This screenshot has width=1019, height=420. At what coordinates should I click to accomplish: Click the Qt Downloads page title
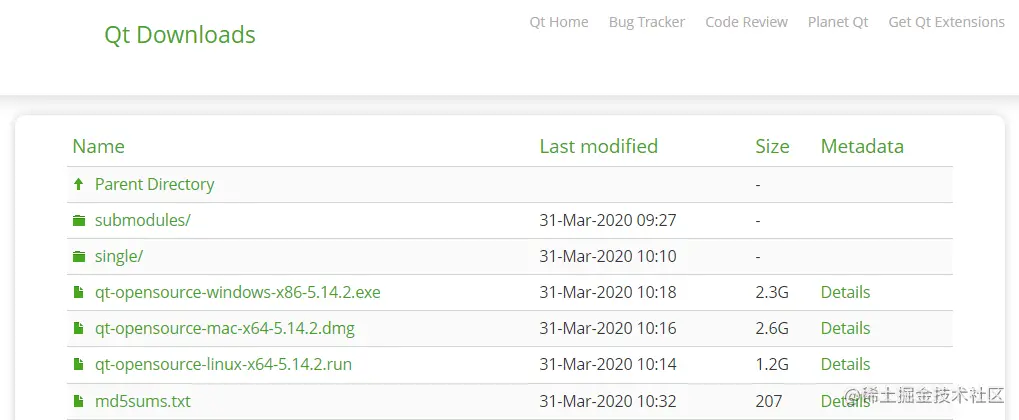pos(180,35)
